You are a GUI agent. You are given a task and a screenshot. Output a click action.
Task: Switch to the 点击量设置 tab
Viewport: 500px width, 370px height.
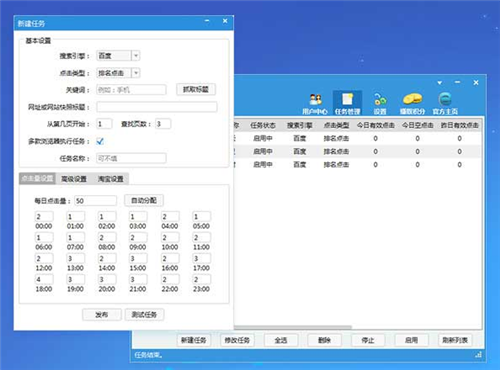[37, 178]
